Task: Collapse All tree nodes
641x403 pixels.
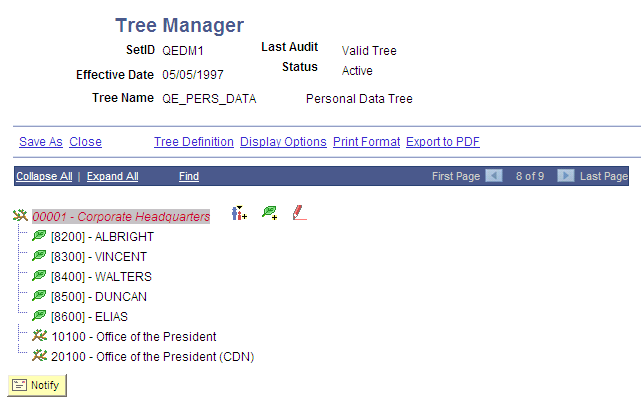Action: point(43,176)
